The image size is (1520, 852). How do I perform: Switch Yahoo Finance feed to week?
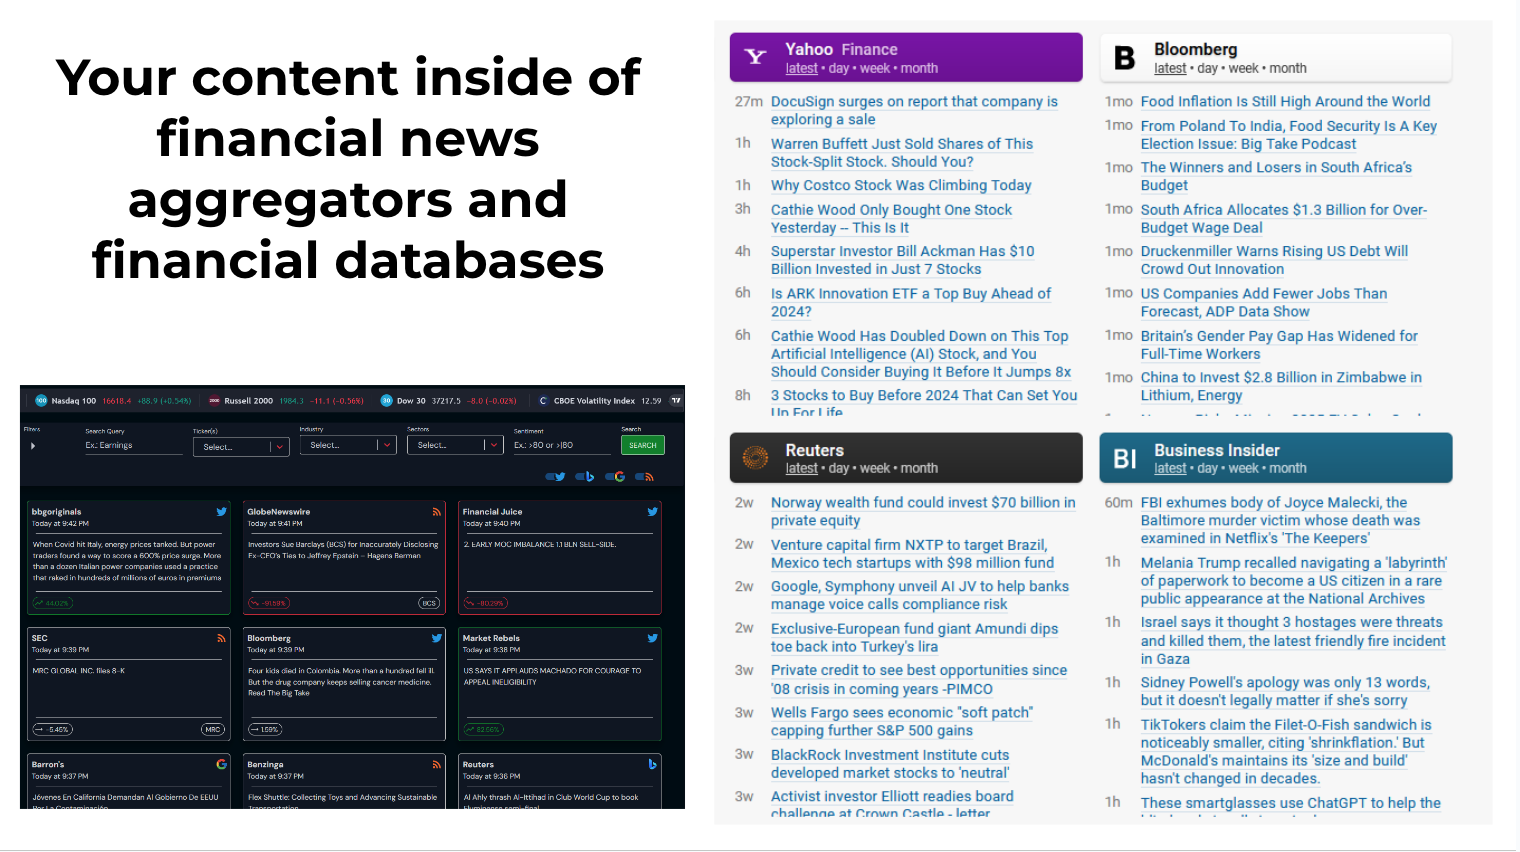point(874,69)
